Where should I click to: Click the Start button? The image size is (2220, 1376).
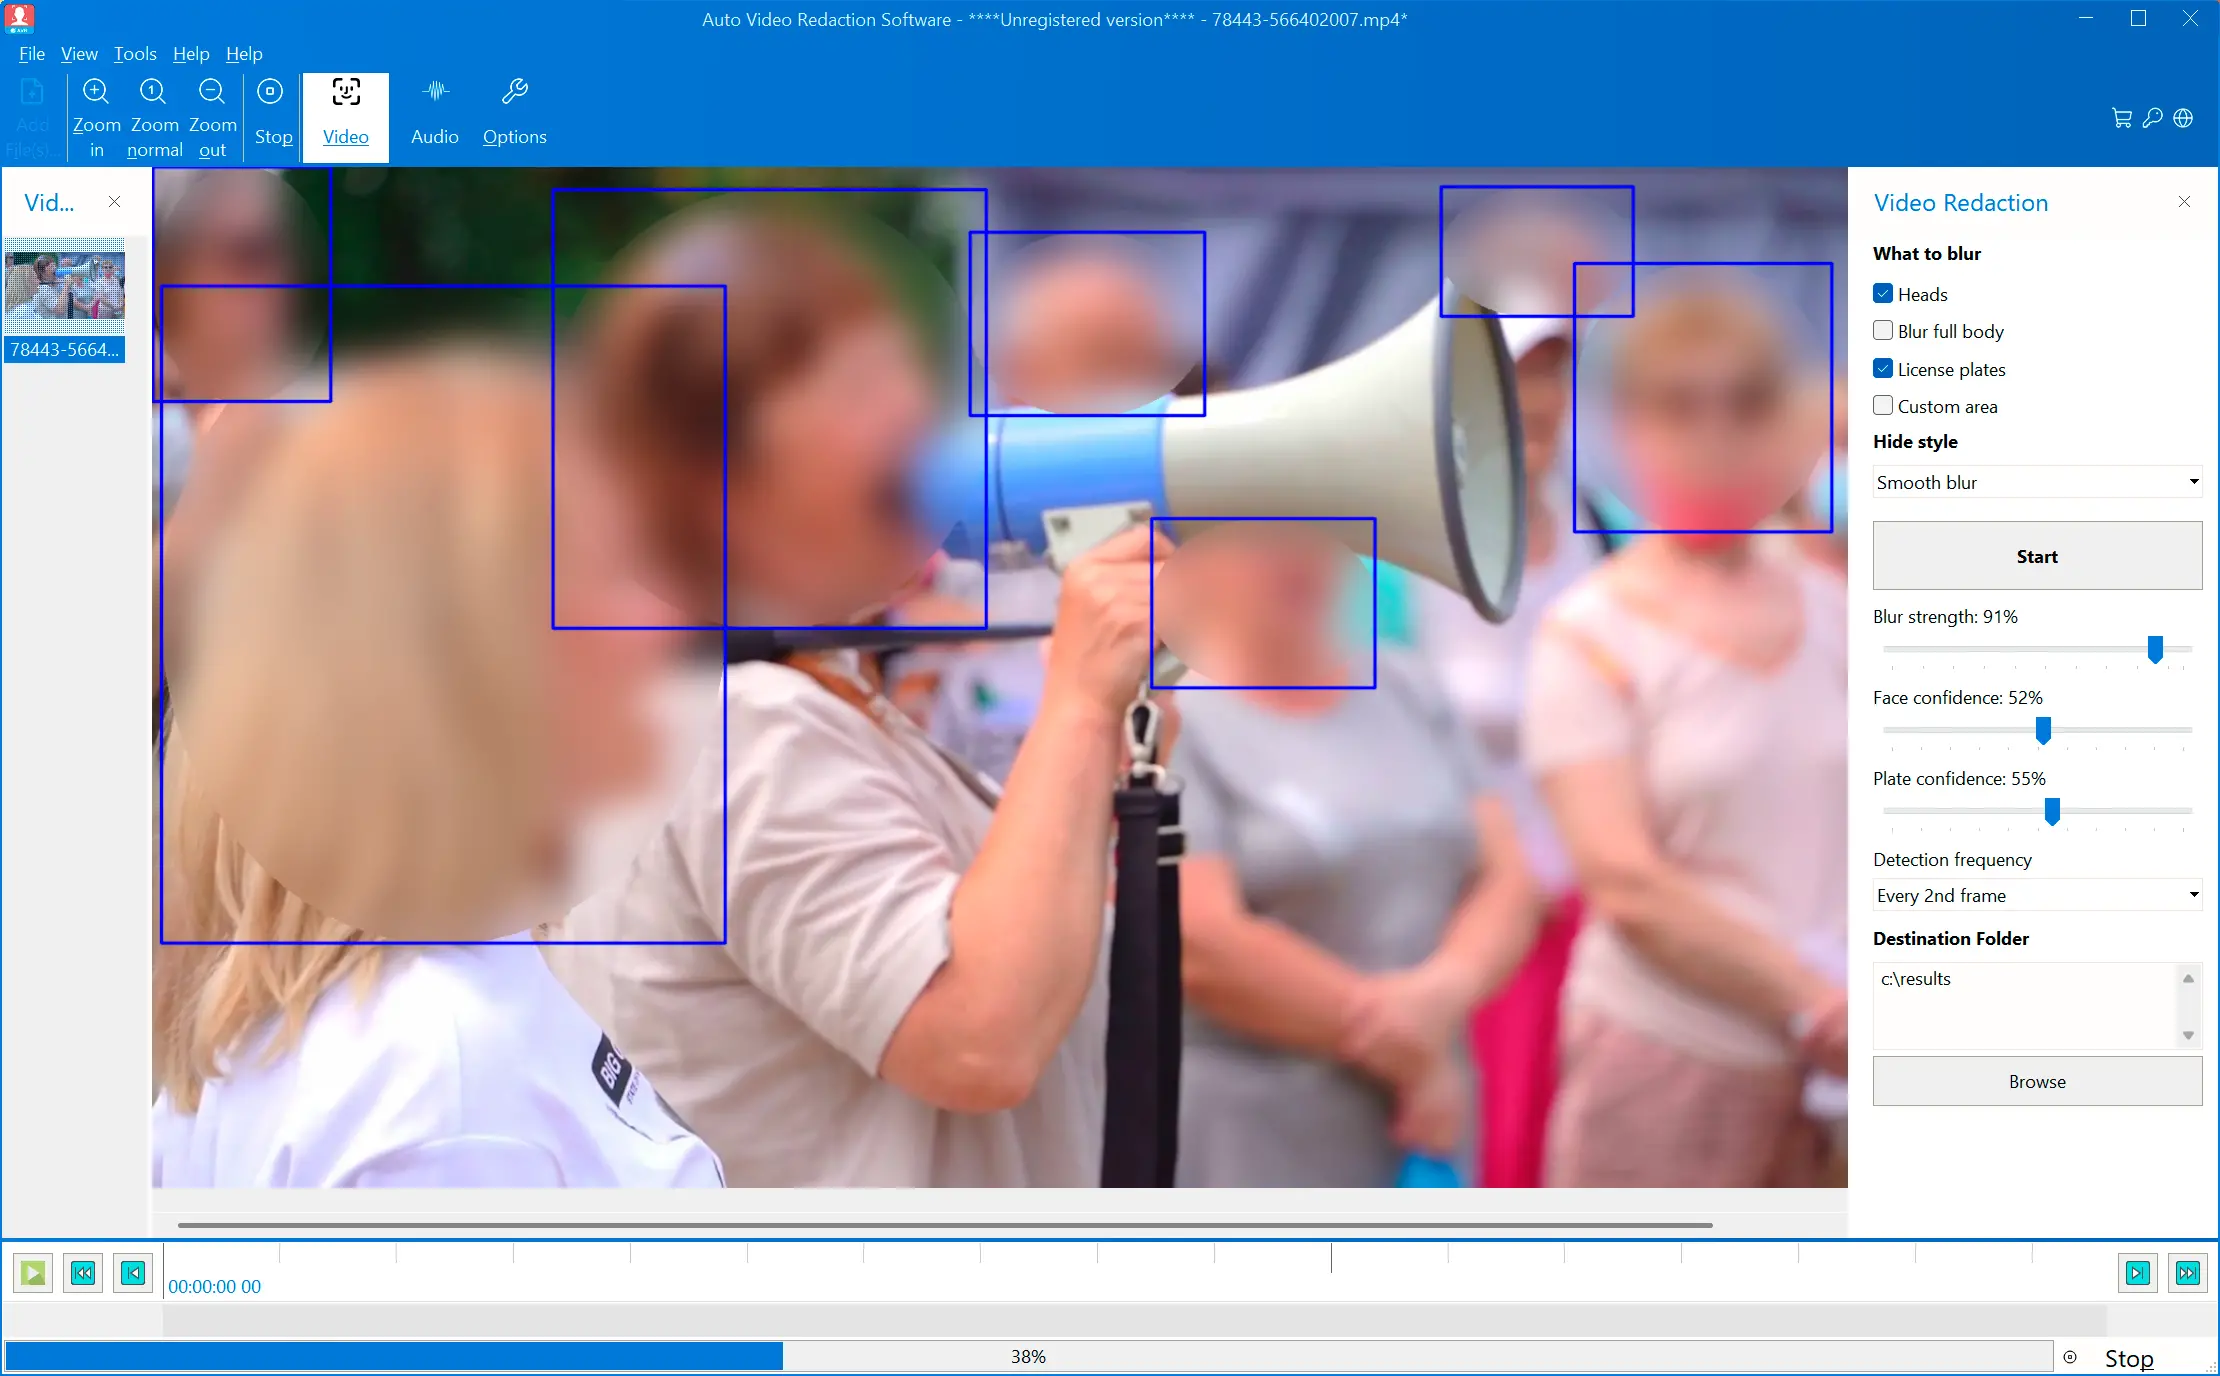tap(2036, 556)
